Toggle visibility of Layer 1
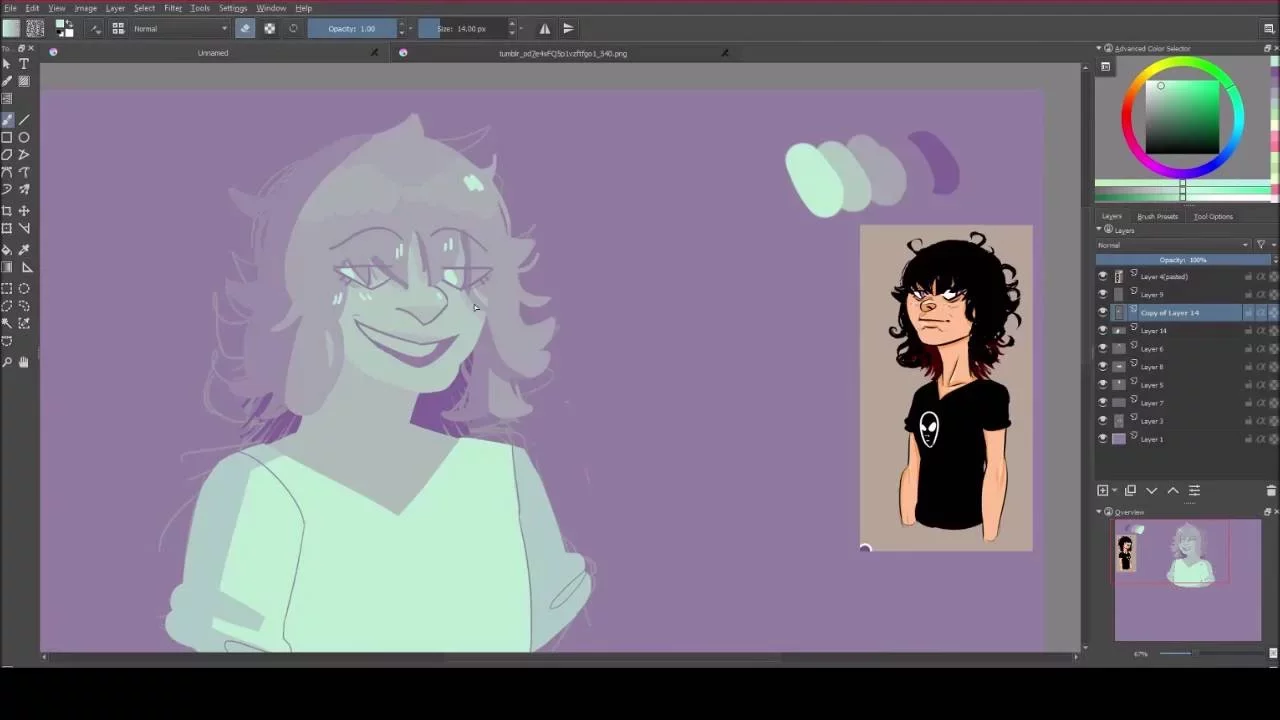The height and width of the screenshot is (720, 1280). pos(1103,439)
